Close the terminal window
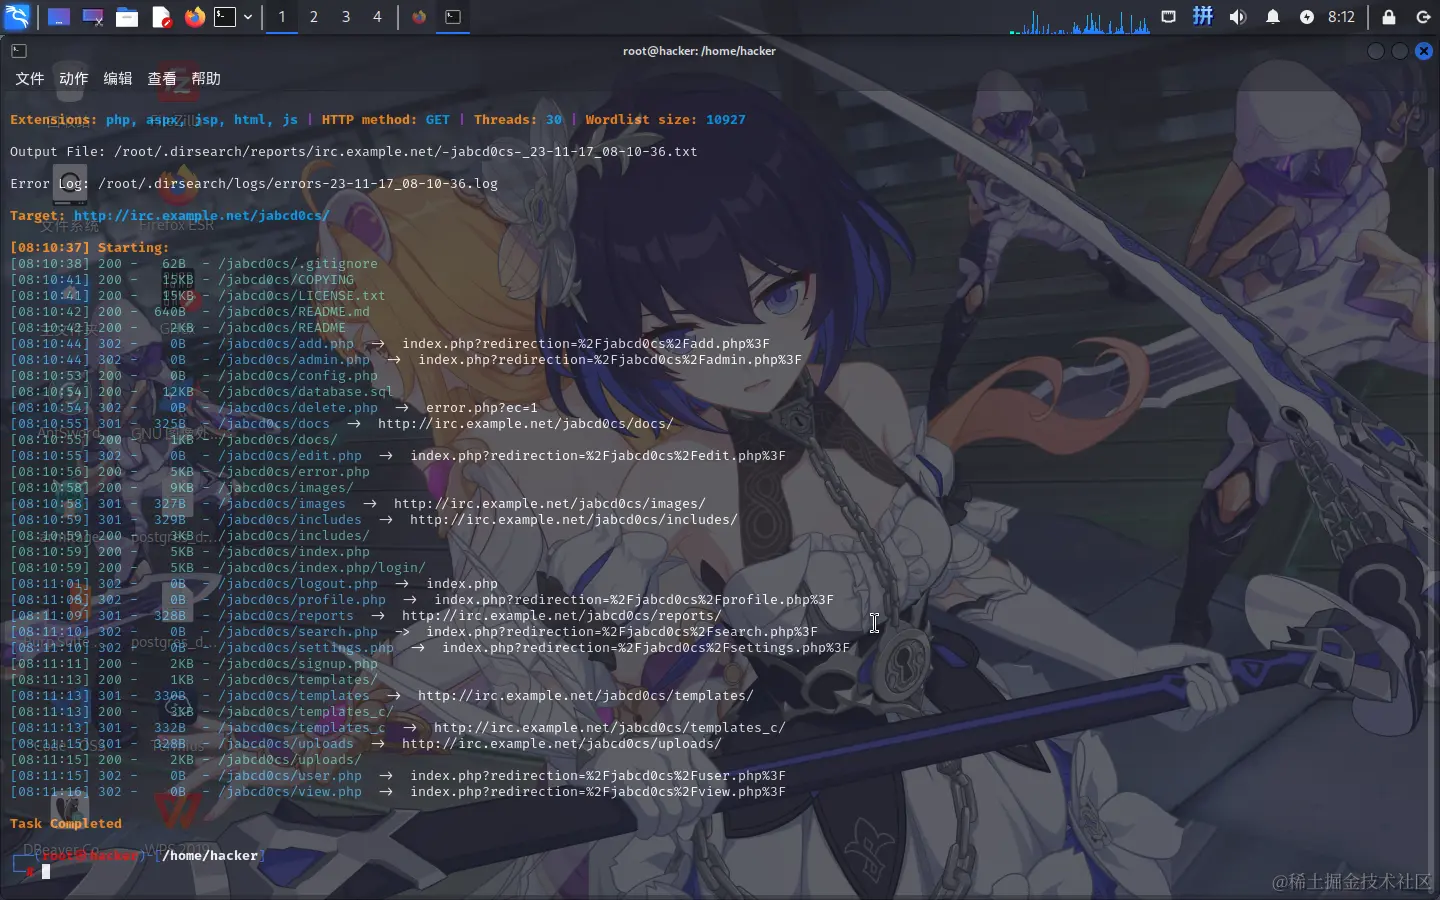 (1424, 51)
